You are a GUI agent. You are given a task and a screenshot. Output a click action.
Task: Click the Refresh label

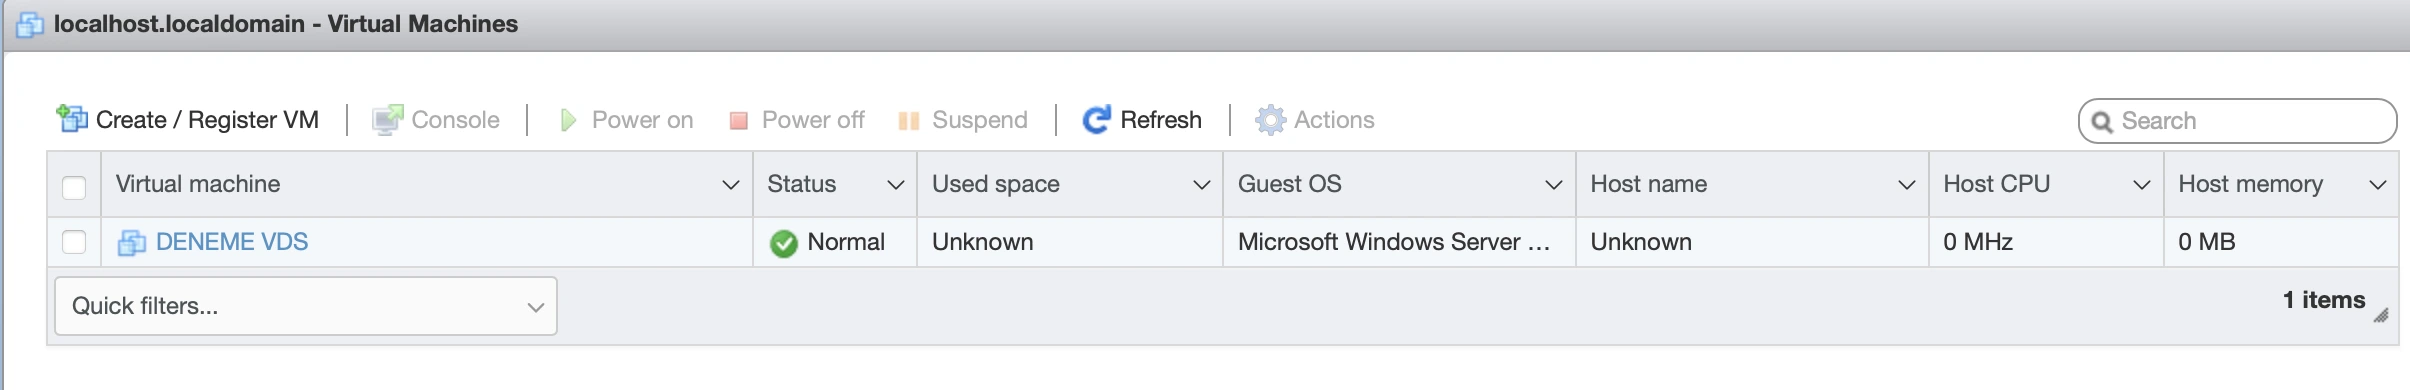(x=1160, y=120)
